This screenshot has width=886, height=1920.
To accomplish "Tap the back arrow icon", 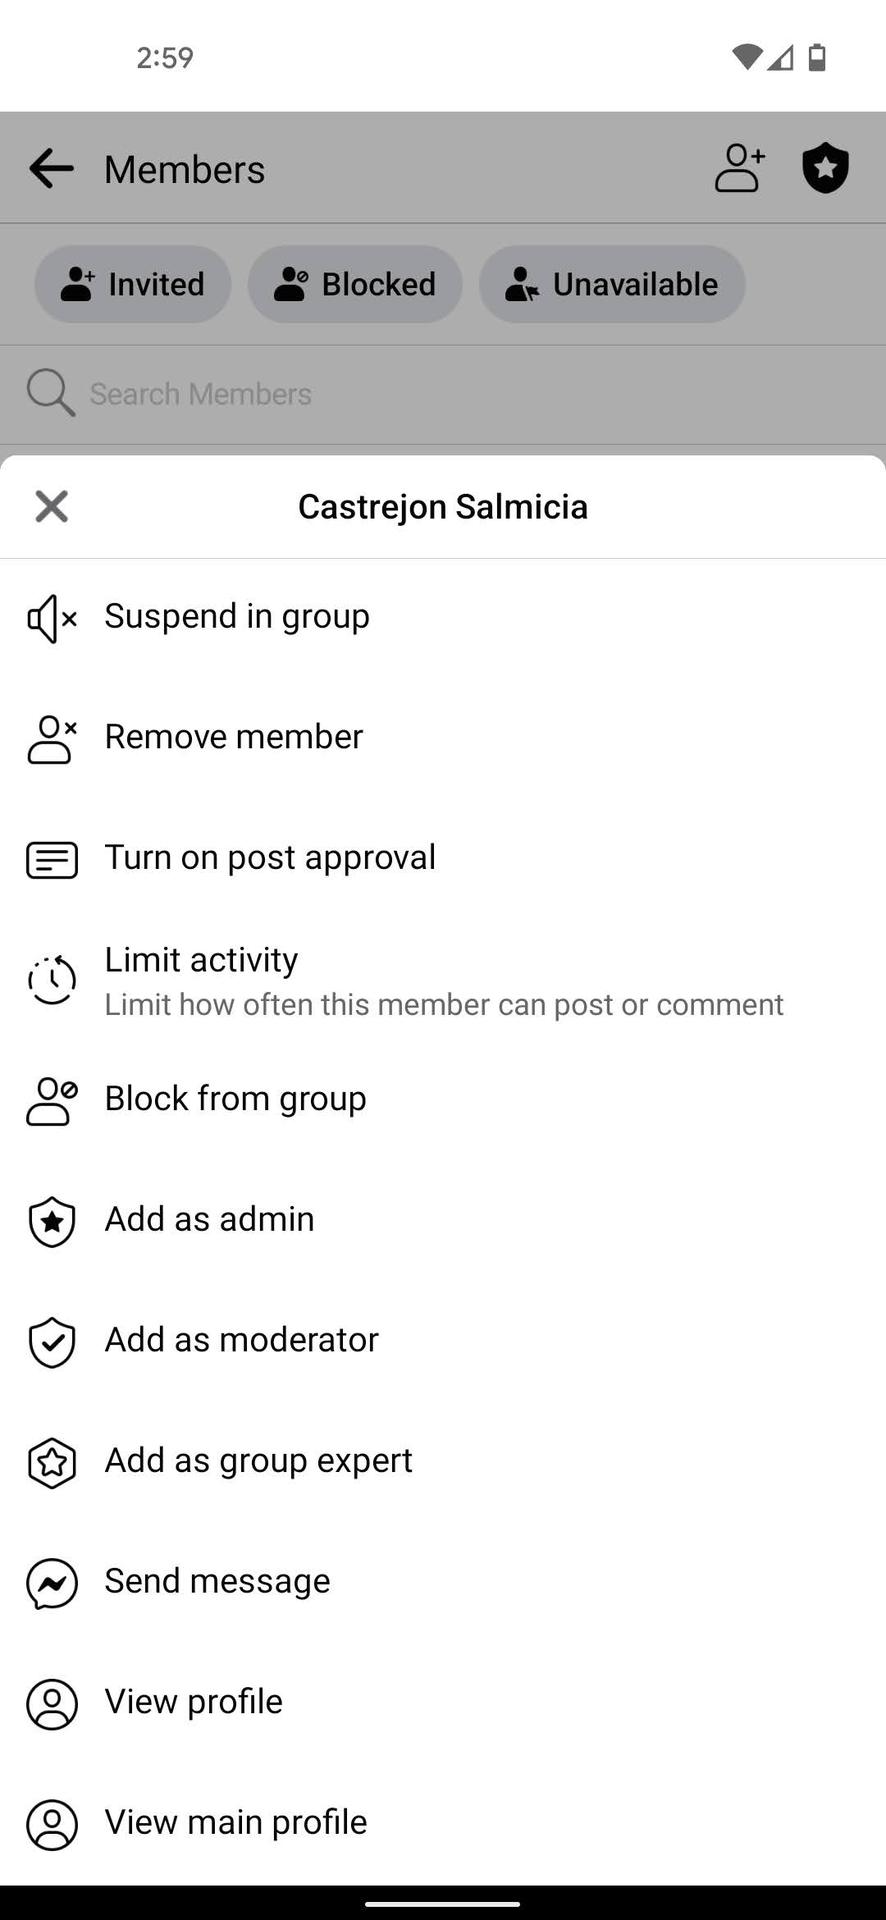I will point(51,169).
